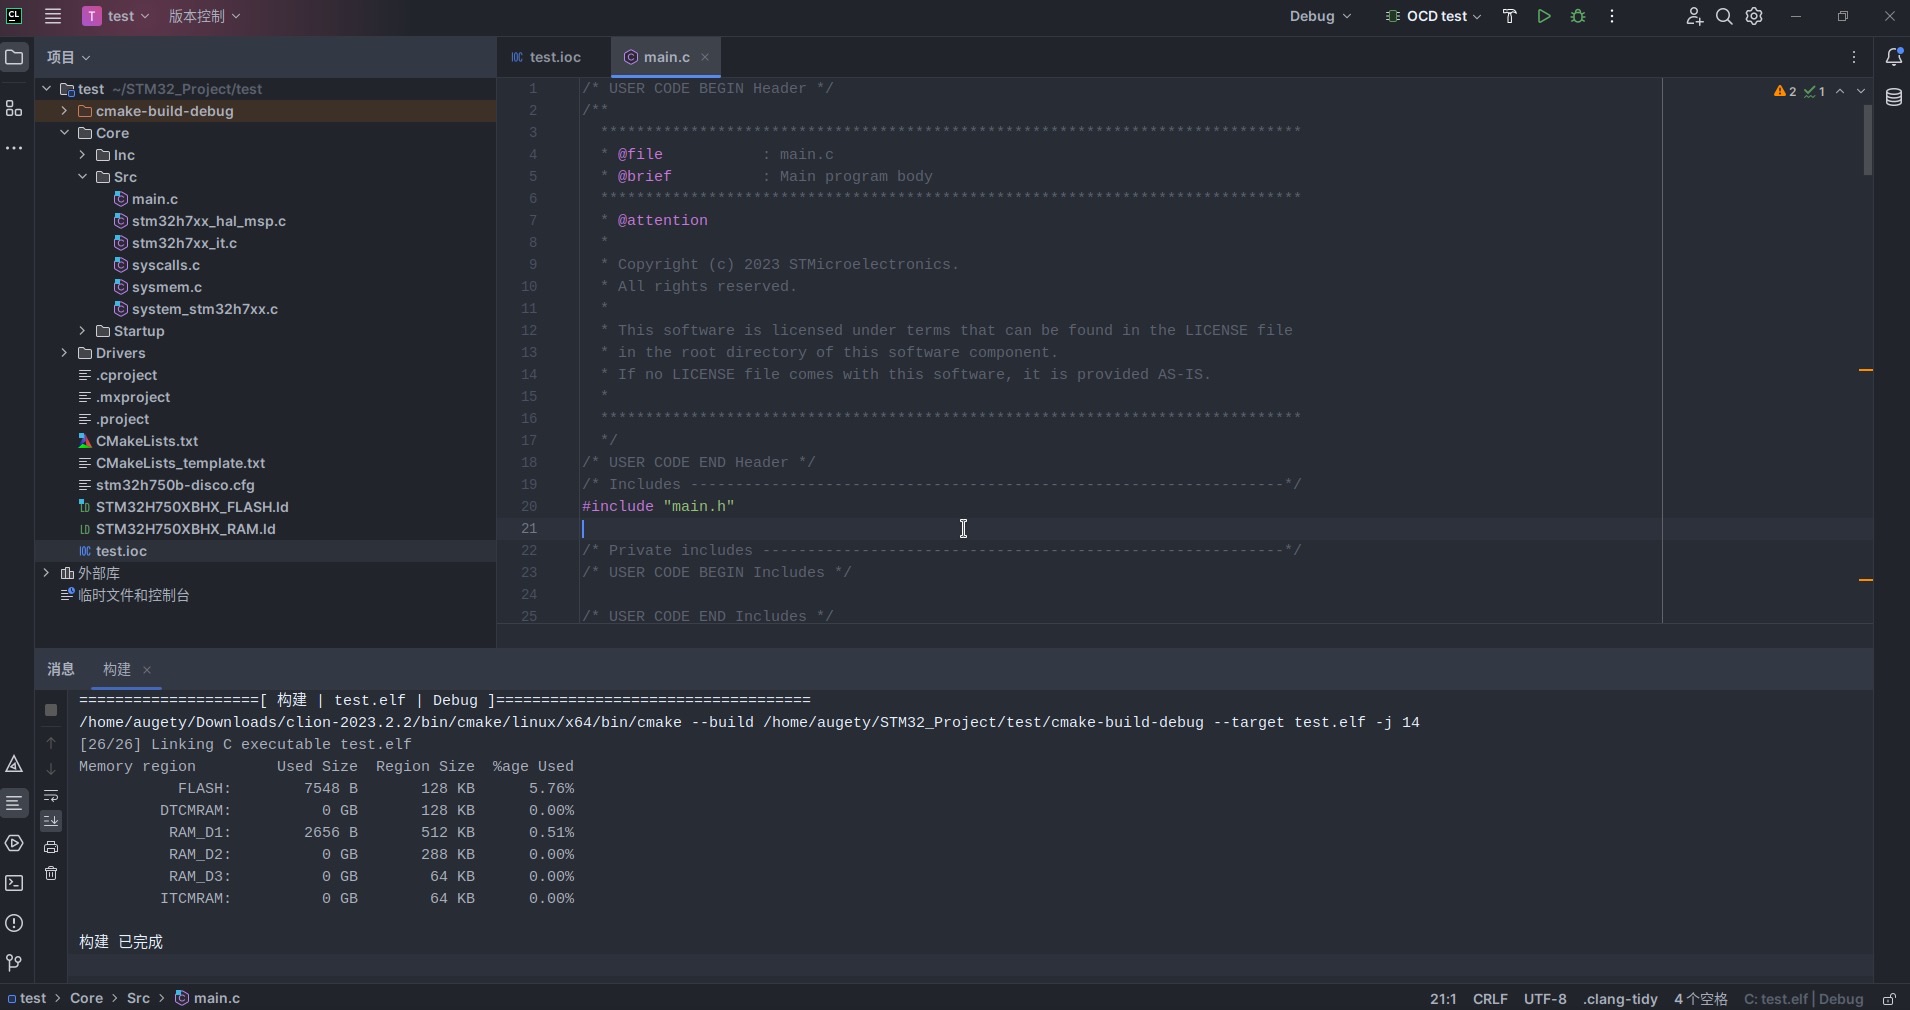Open the 项目 view selector dropdown
1910x1010 pixels.
point(69,57)
